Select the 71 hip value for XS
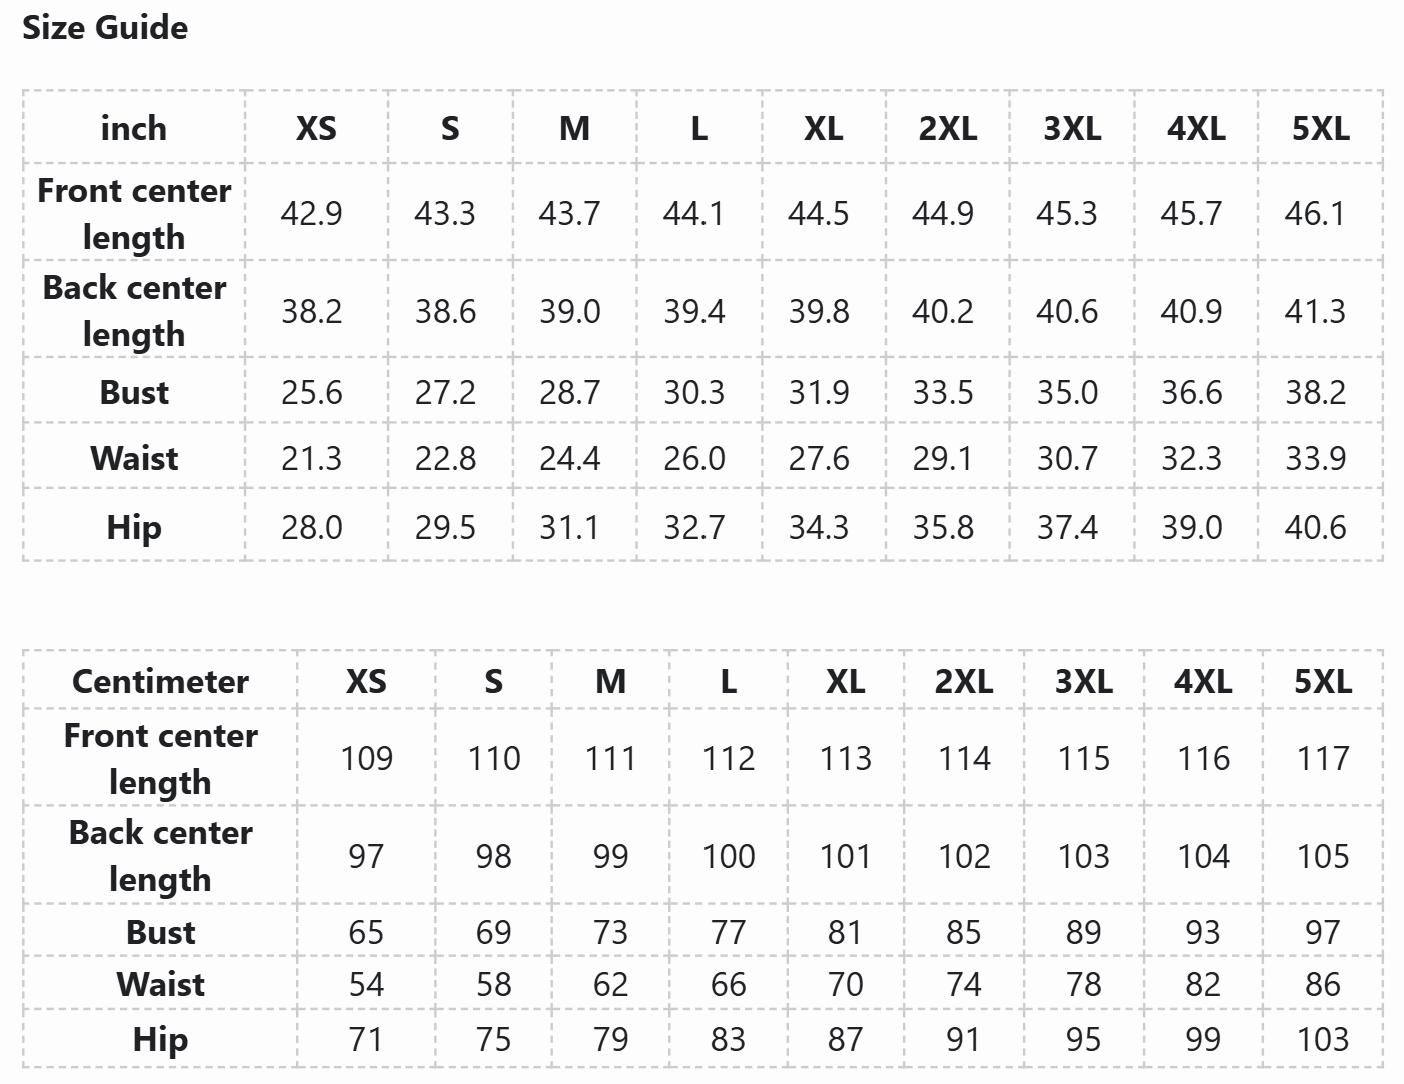 pos(366,1039)
